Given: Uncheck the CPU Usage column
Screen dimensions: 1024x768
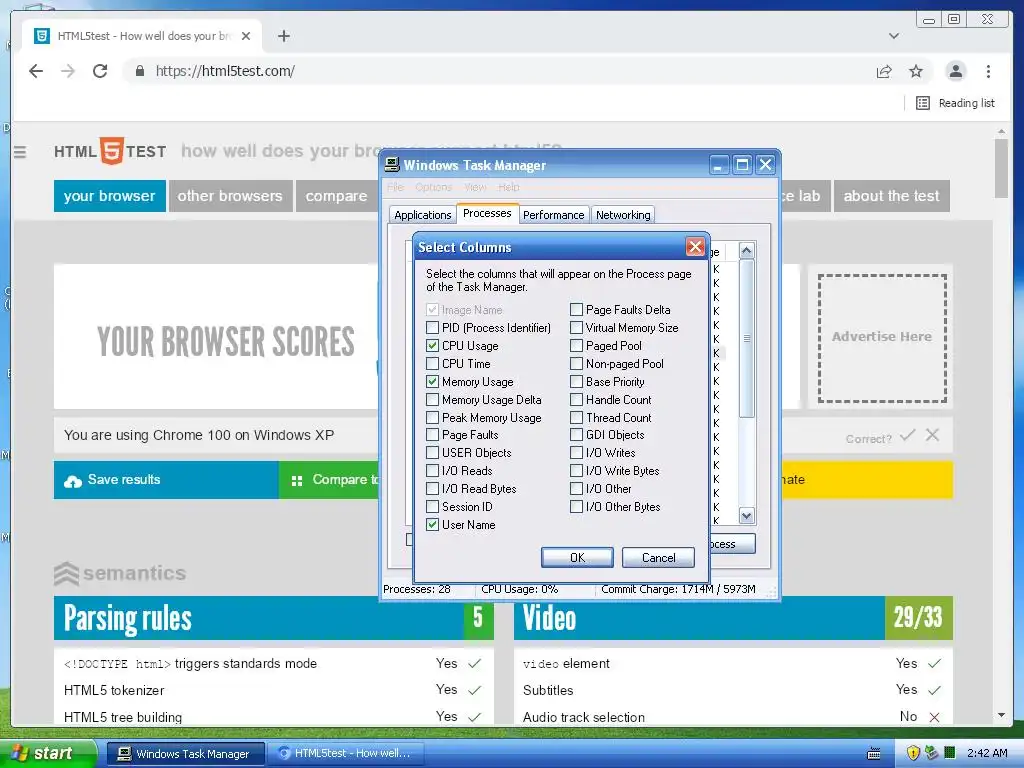Looking at the screenshot, I should coord(432,345).
